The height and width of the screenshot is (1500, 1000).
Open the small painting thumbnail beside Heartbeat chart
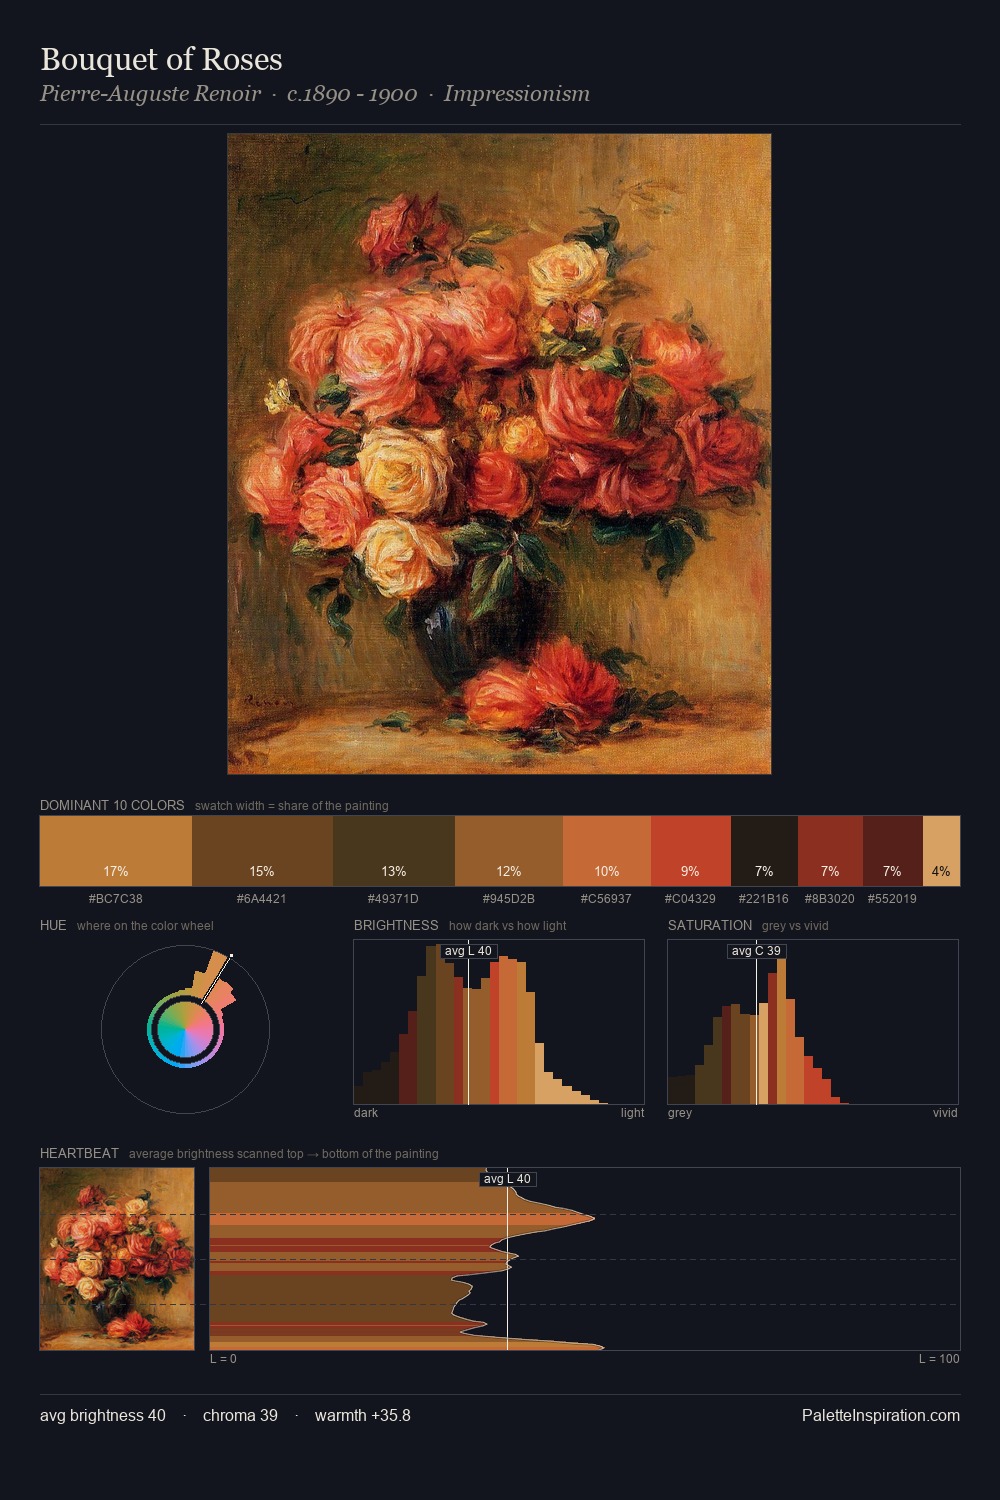point(117,1259)
